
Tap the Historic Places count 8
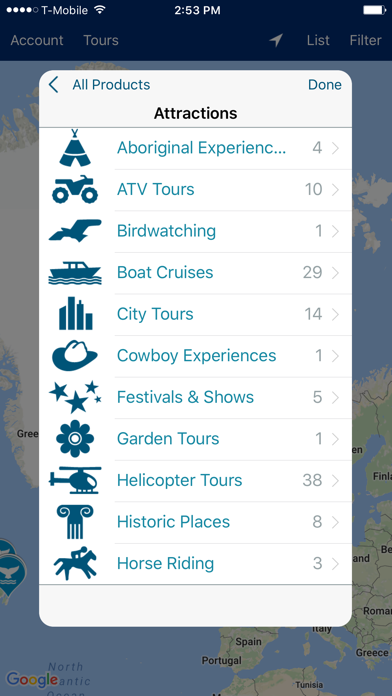pos(317,522)
